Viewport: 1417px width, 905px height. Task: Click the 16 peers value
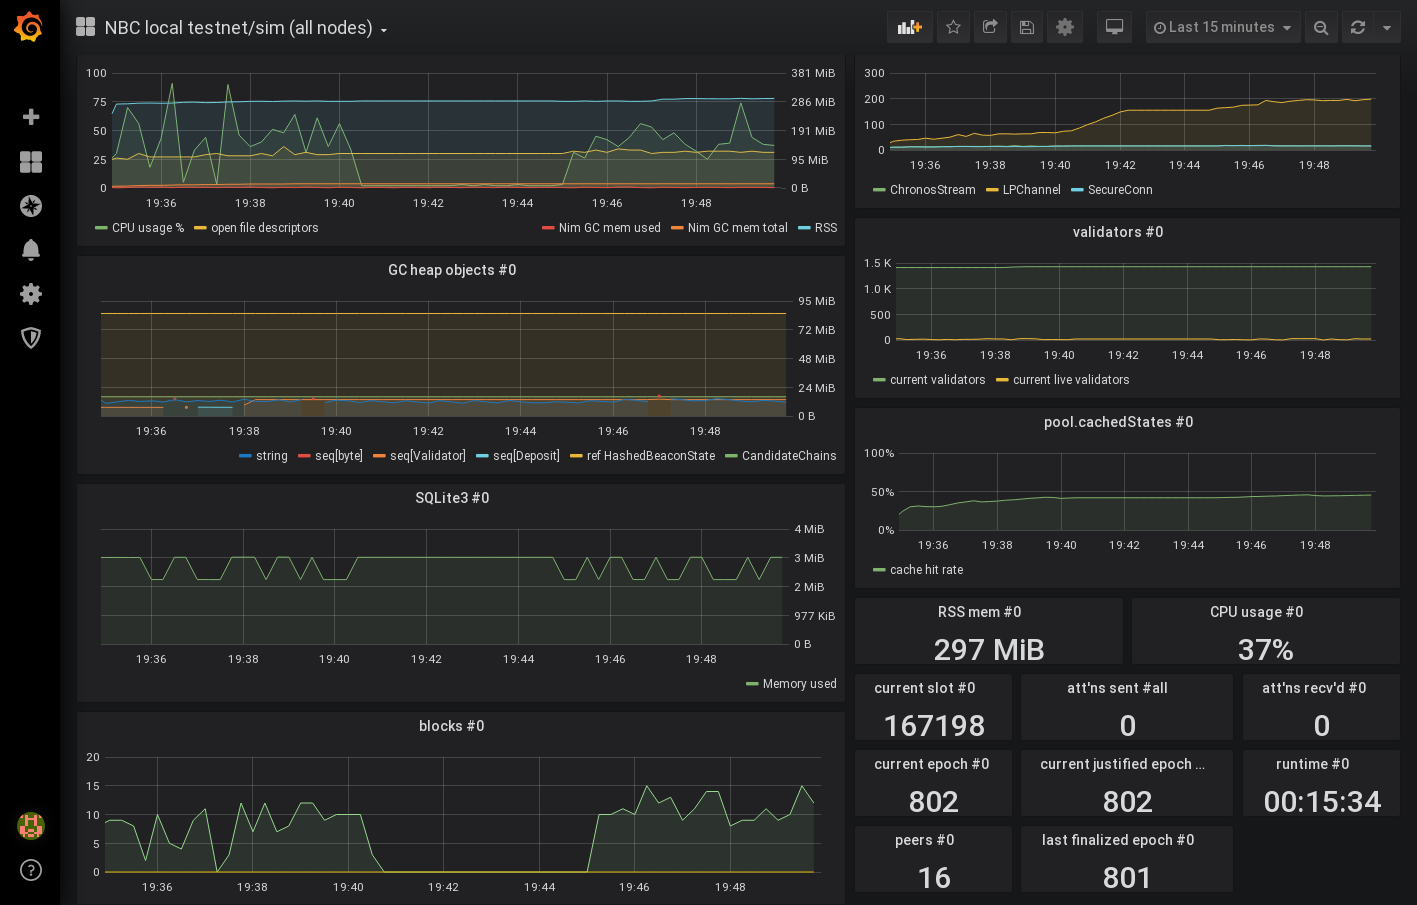point(934,878)
